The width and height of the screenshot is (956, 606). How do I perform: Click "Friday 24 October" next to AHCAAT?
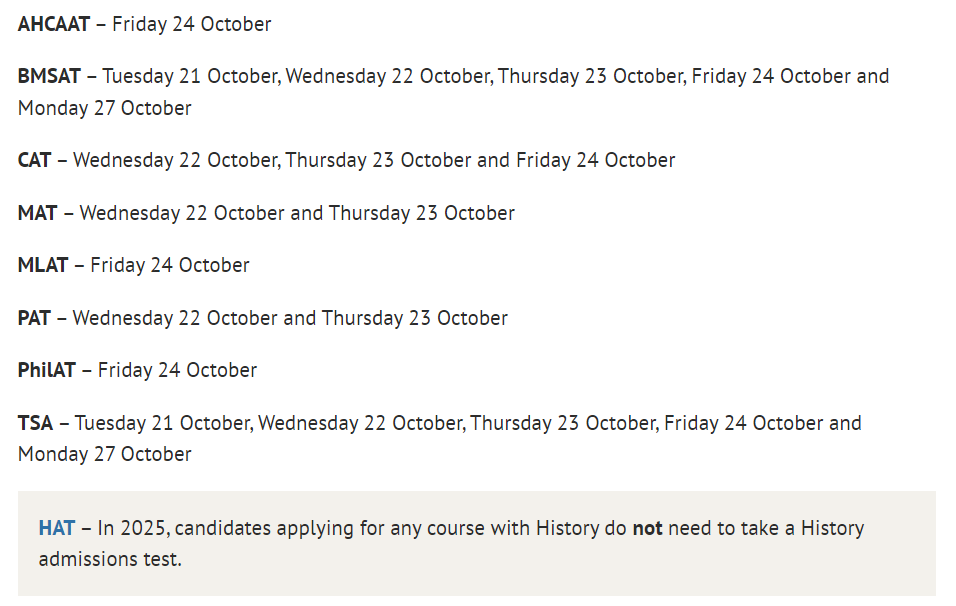[x=191, y=24]
